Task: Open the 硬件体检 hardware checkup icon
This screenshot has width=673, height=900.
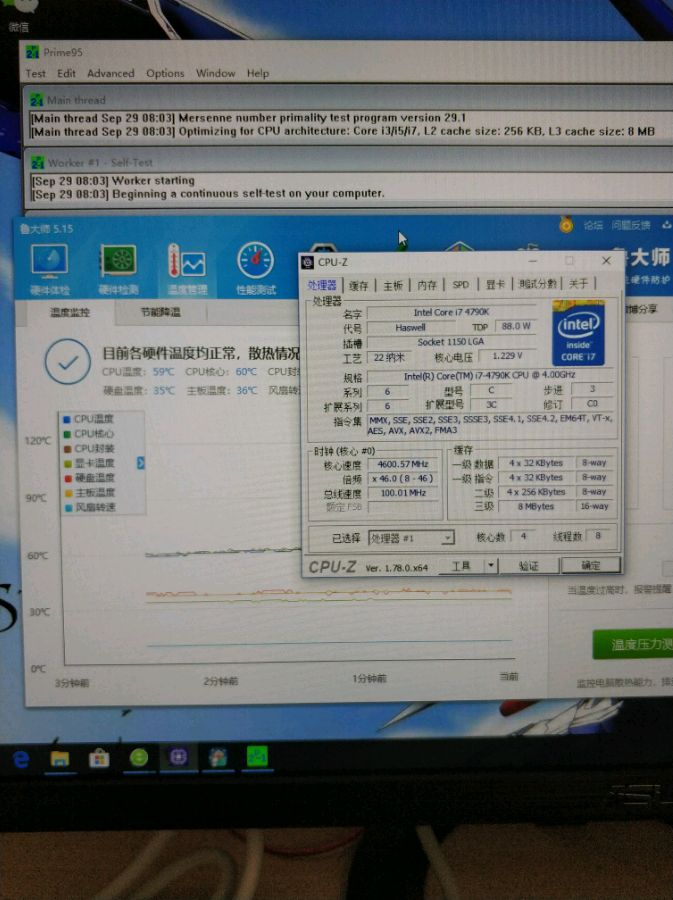Action: click(49, 269)
